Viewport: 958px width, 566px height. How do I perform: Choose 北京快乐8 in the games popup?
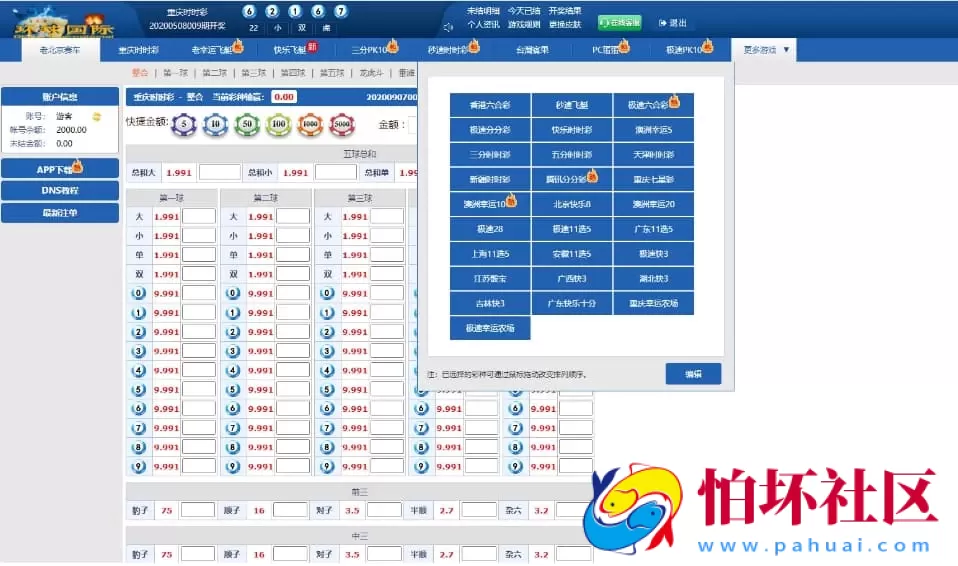pyautogui.click(x=572, y=204)
